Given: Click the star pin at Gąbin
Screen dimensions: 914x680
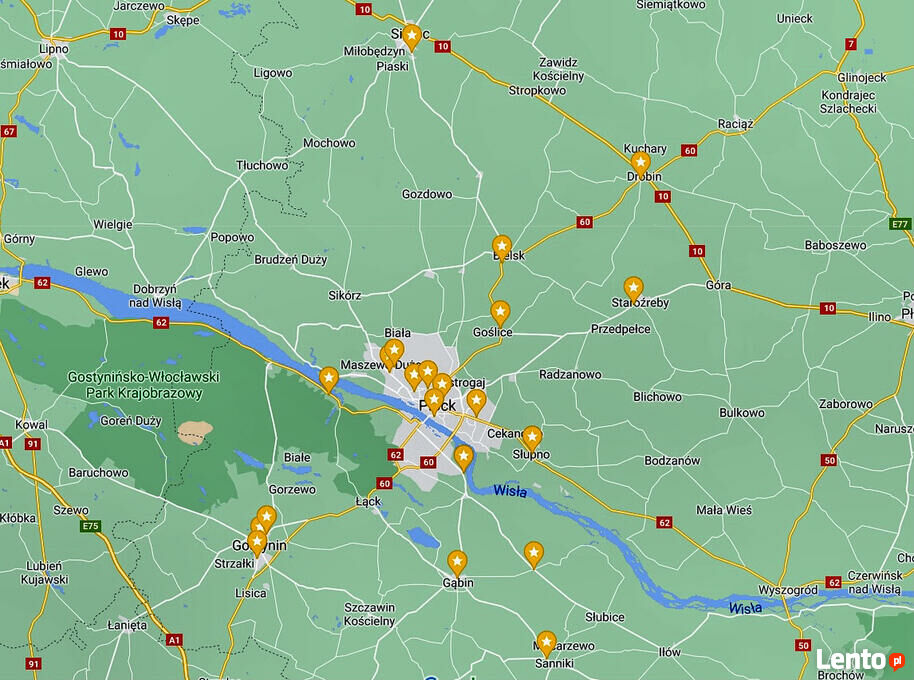Looking at the screenshot, I should click(x=457, y=562).
